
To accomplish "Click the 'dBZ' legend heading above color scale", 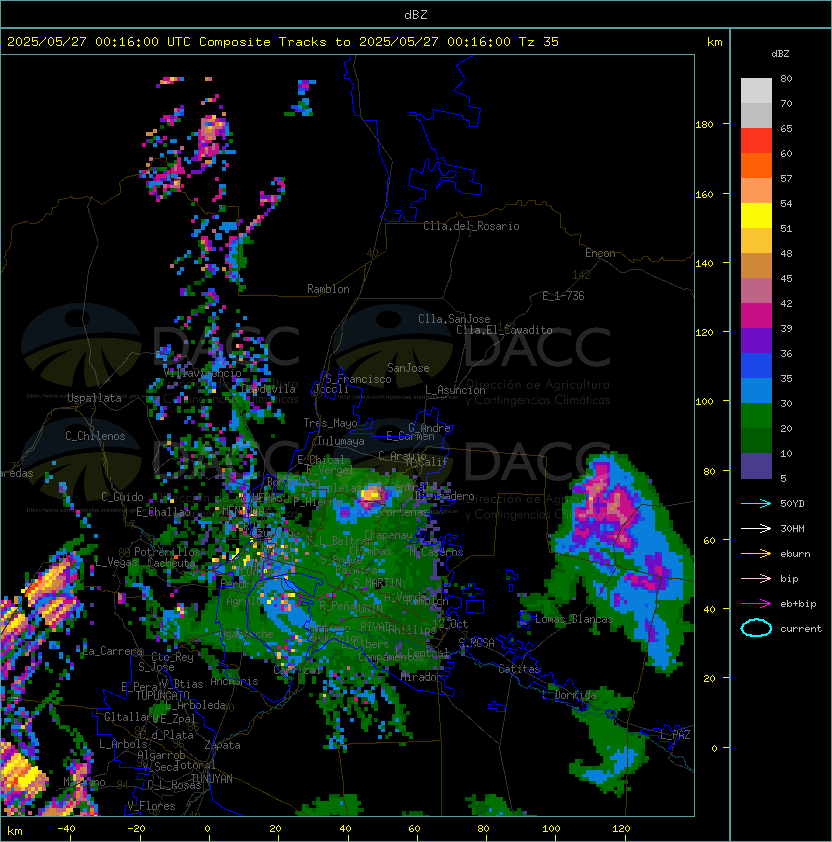I will pyautogui.click(x=780, y=54).
